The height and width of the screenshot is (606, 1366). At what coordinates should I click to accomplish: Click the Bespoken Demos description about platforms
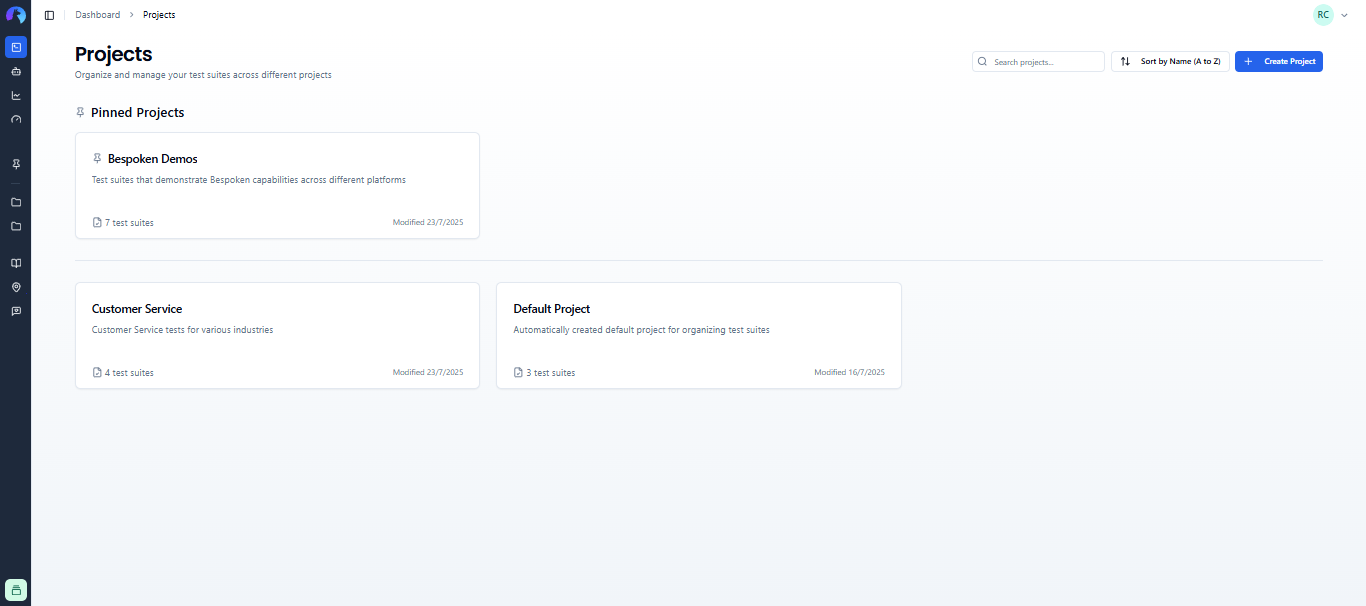point(249,180)
